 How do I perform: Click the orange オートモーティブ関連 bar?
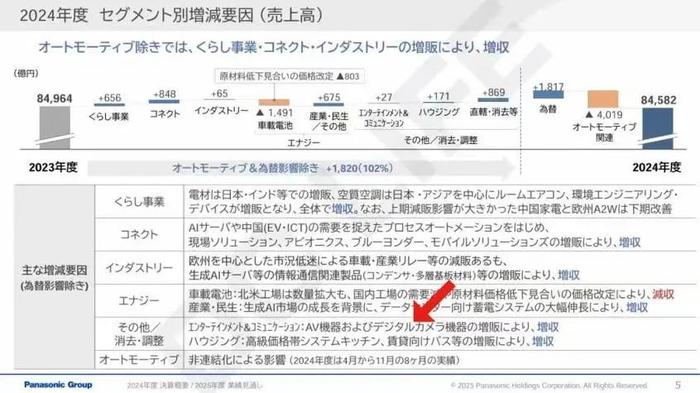pyautogui.click(x=603, y=99)
